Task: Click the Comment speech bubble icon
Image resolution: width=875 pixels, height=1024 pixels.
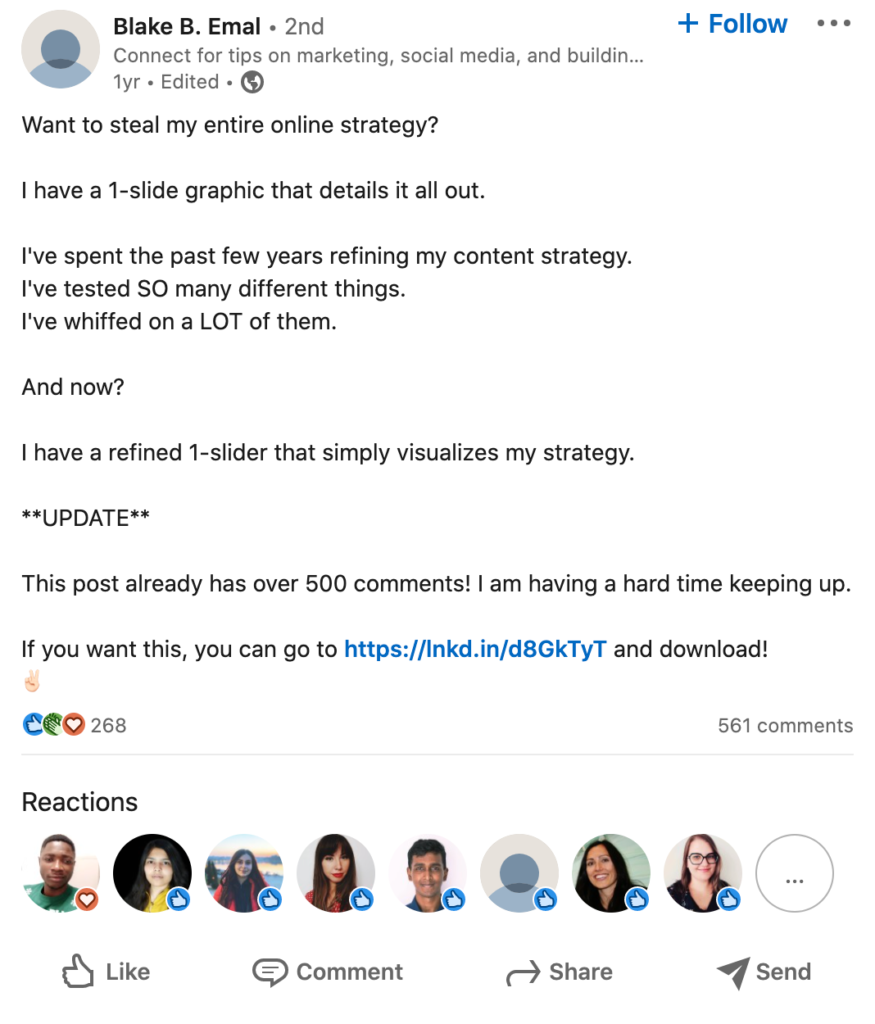Action: pyautogui.click(x=269, y=972)
